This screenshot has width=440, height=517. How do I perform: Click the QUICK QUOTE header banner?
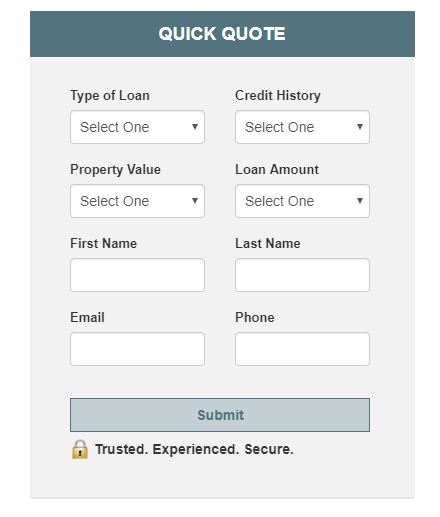pos(222,34)
